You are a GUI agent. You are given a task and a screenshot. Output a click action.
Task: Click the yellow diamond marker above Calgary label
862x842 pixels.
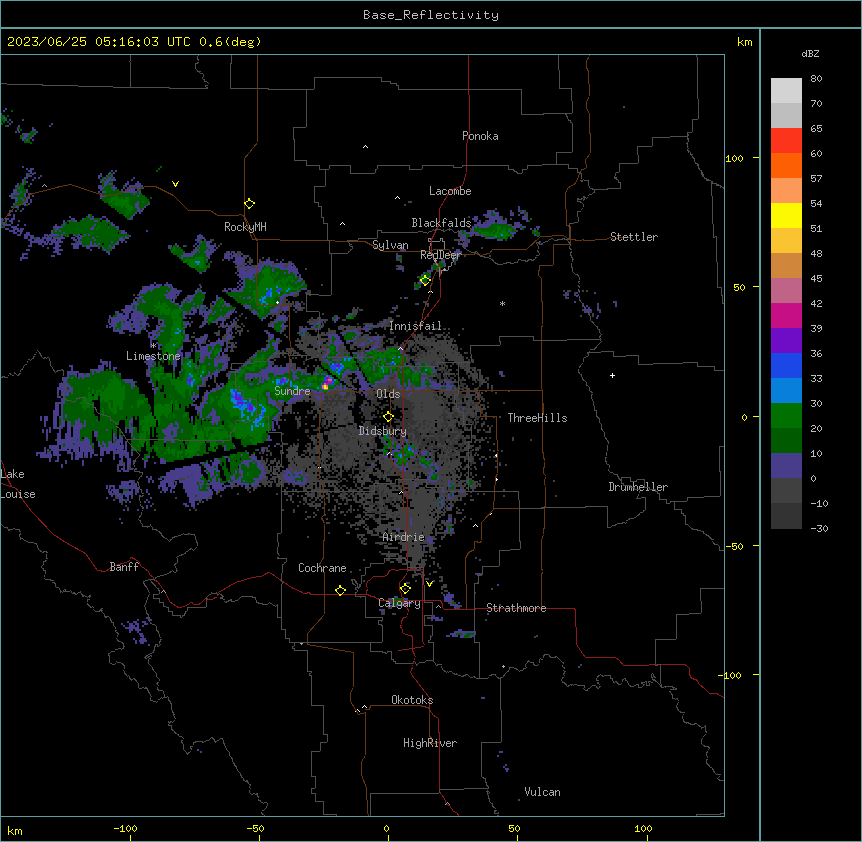(x=405, y=588)
